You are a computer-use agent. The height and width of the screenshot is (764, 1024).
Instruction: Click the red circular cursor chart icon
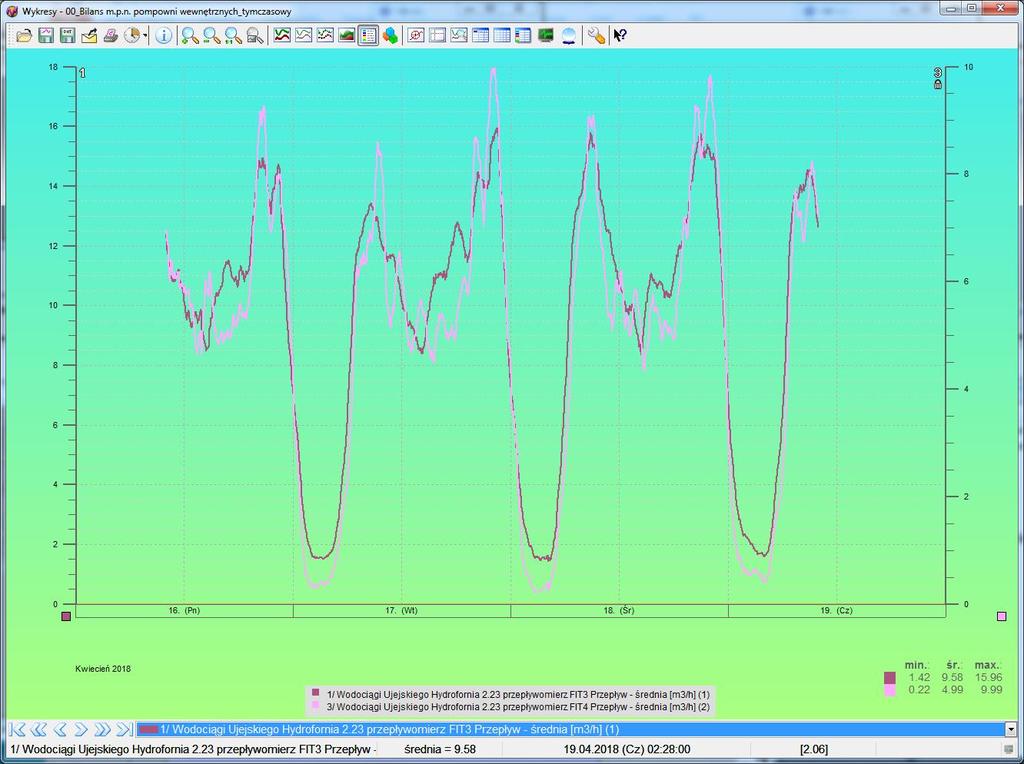[416, 35]
